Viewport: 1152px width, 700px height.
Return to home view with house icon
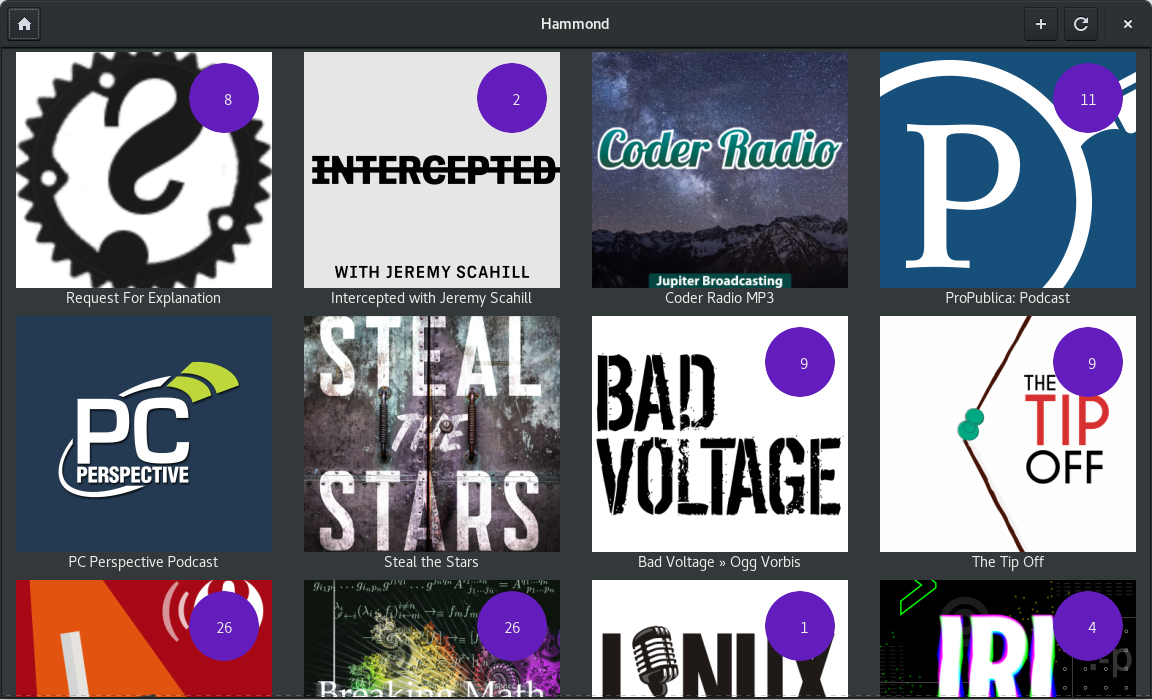[23, 23]
